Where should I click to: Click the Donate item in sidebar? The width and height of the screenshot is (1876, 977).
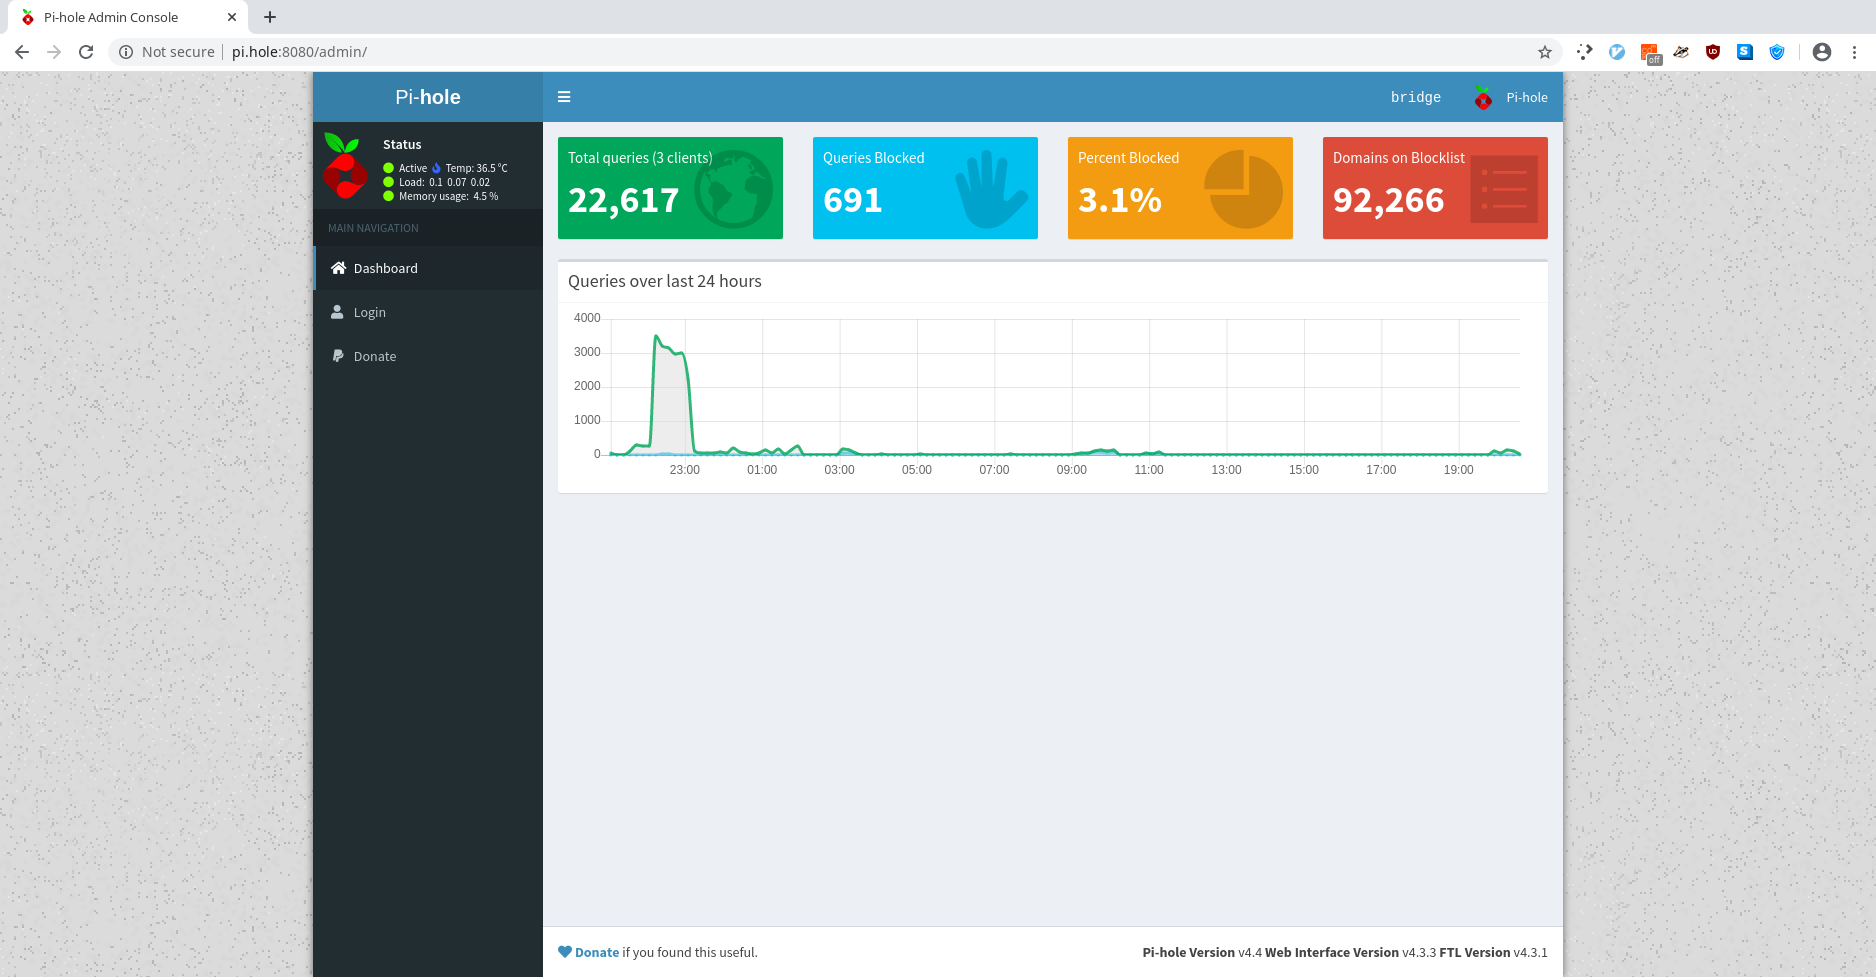click(374, 356)
